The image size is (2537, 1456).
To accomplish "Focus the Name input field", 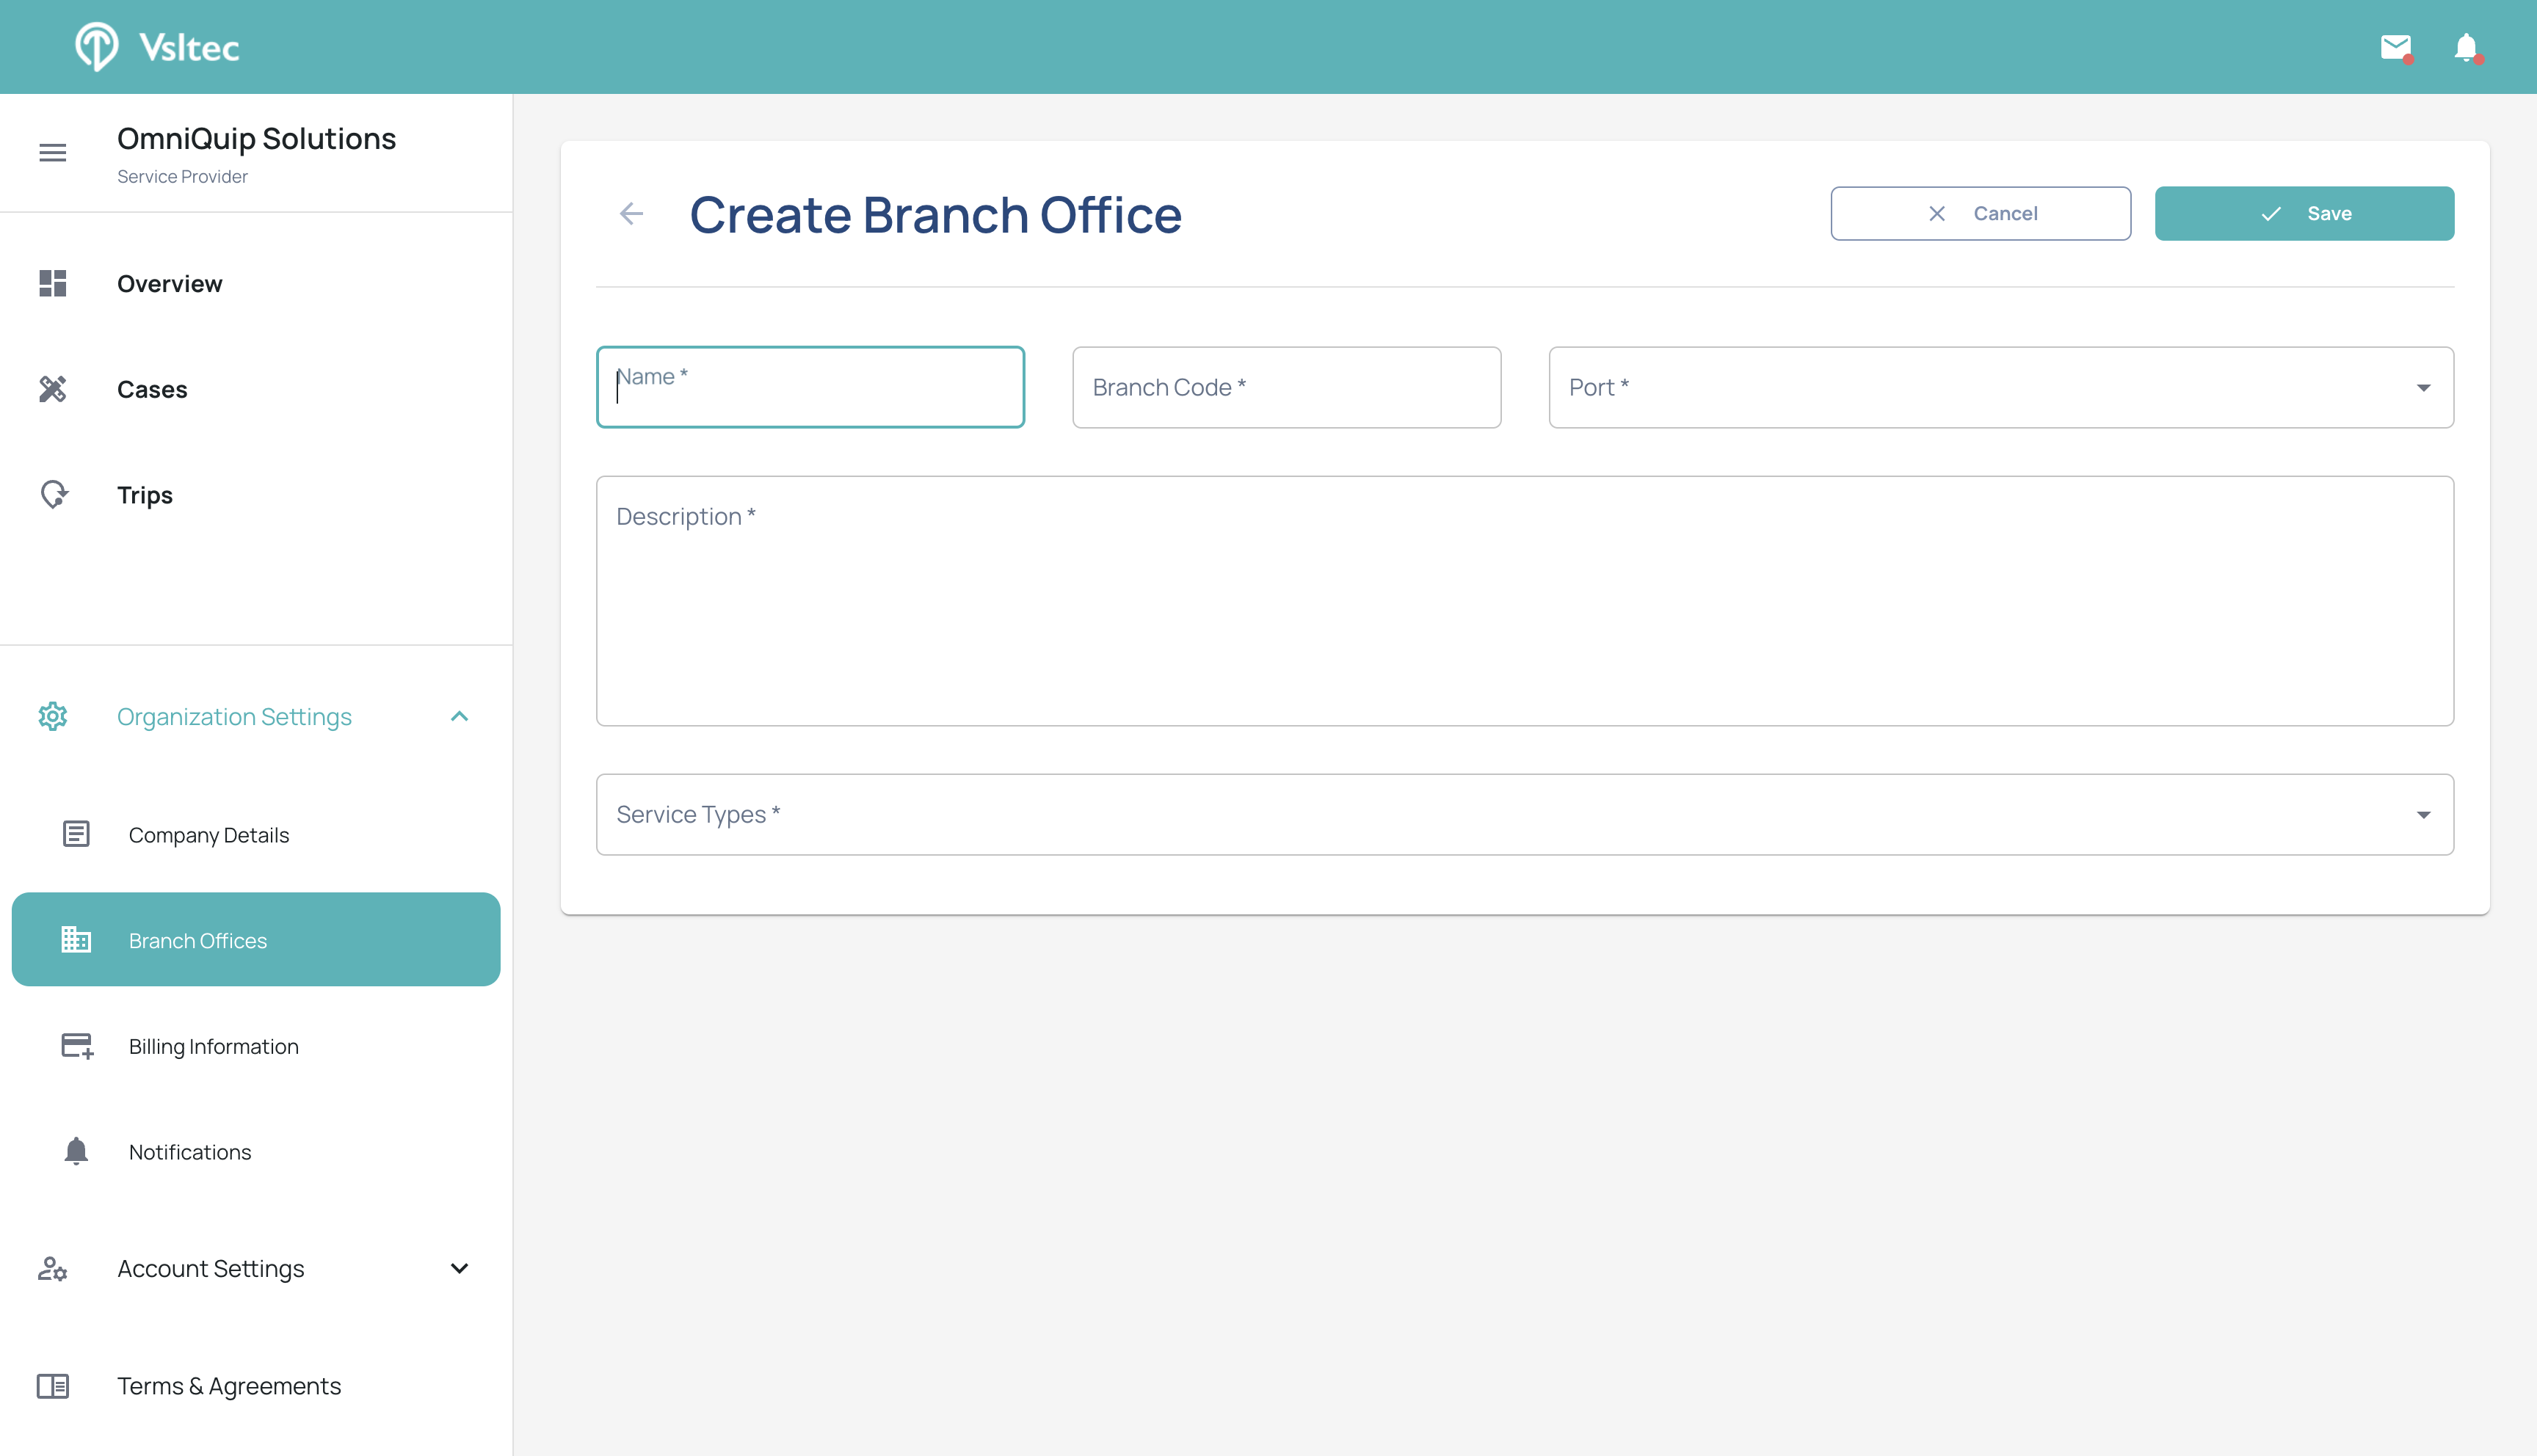I will (810, 387).
